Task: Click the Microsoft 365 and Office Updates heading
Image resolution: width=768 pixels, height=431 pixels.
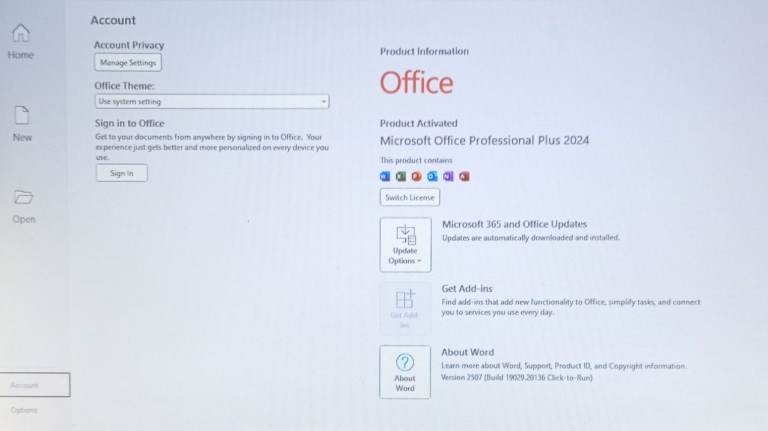Action: tap(514, 224)
